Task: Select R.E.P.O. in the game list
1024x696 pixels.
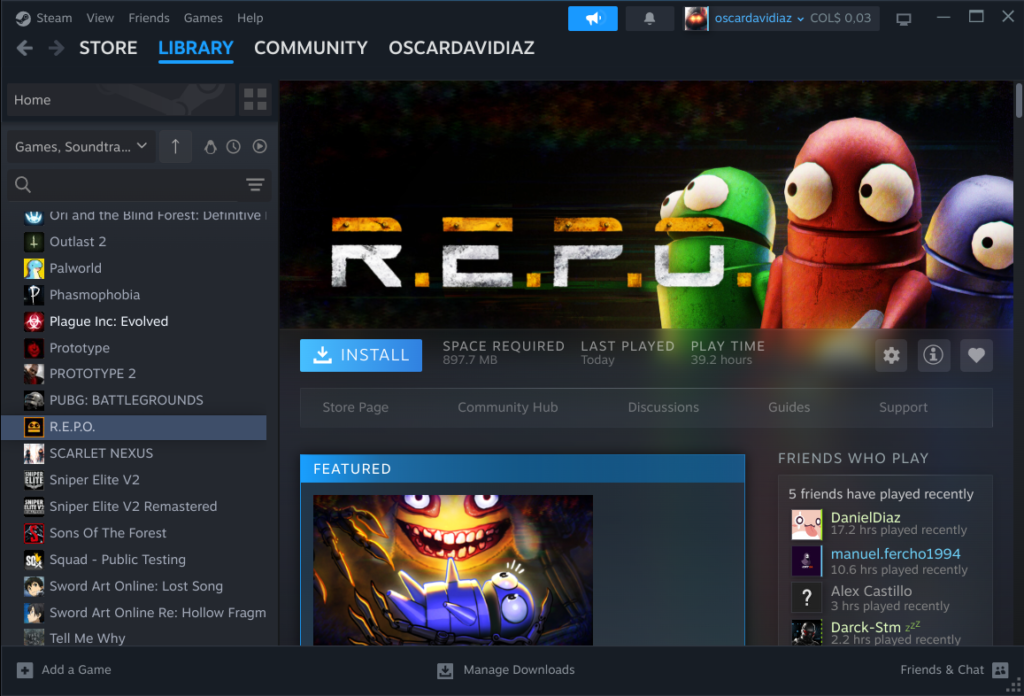Action: click(134, 427)
